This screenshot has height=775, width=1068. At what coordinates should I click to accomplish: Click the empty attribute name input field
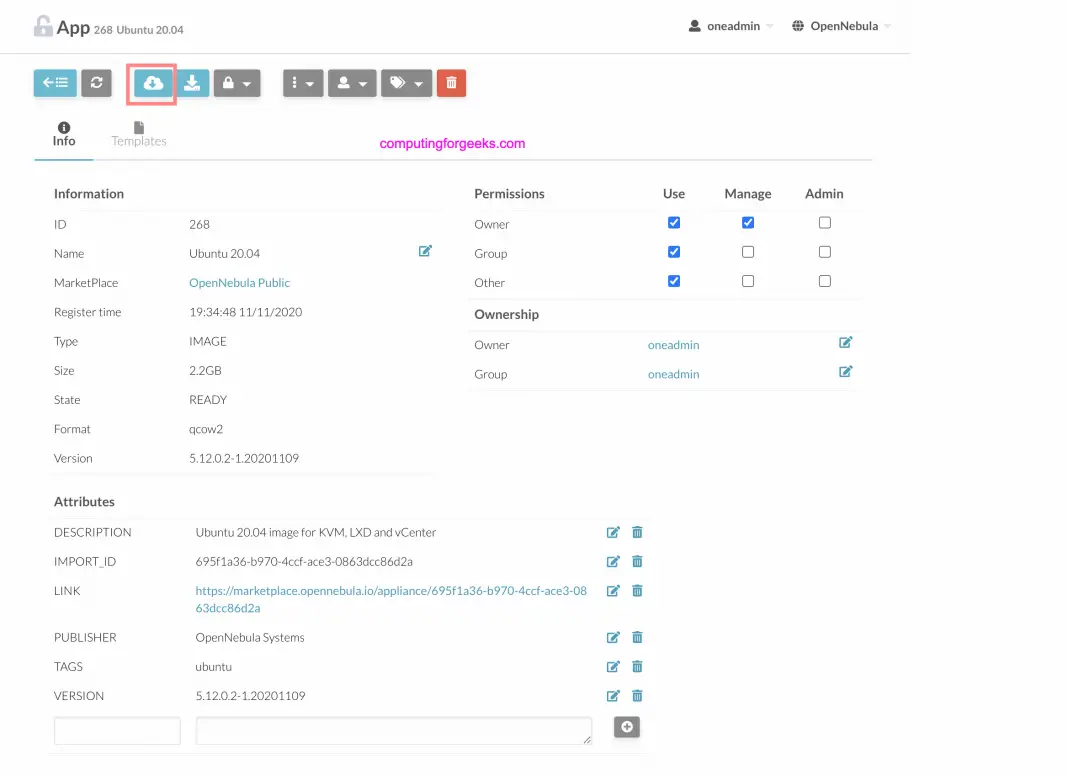(117, 730)
